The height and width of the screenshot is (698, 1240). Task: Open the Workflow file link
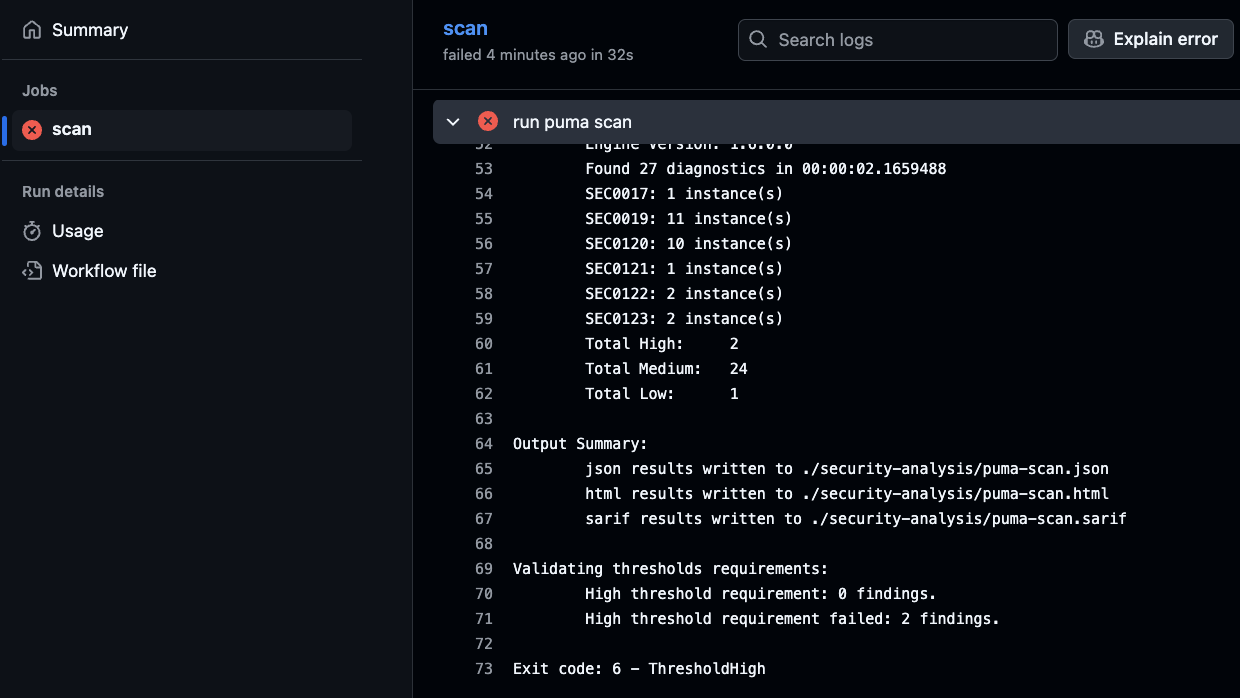click(104, 271)
